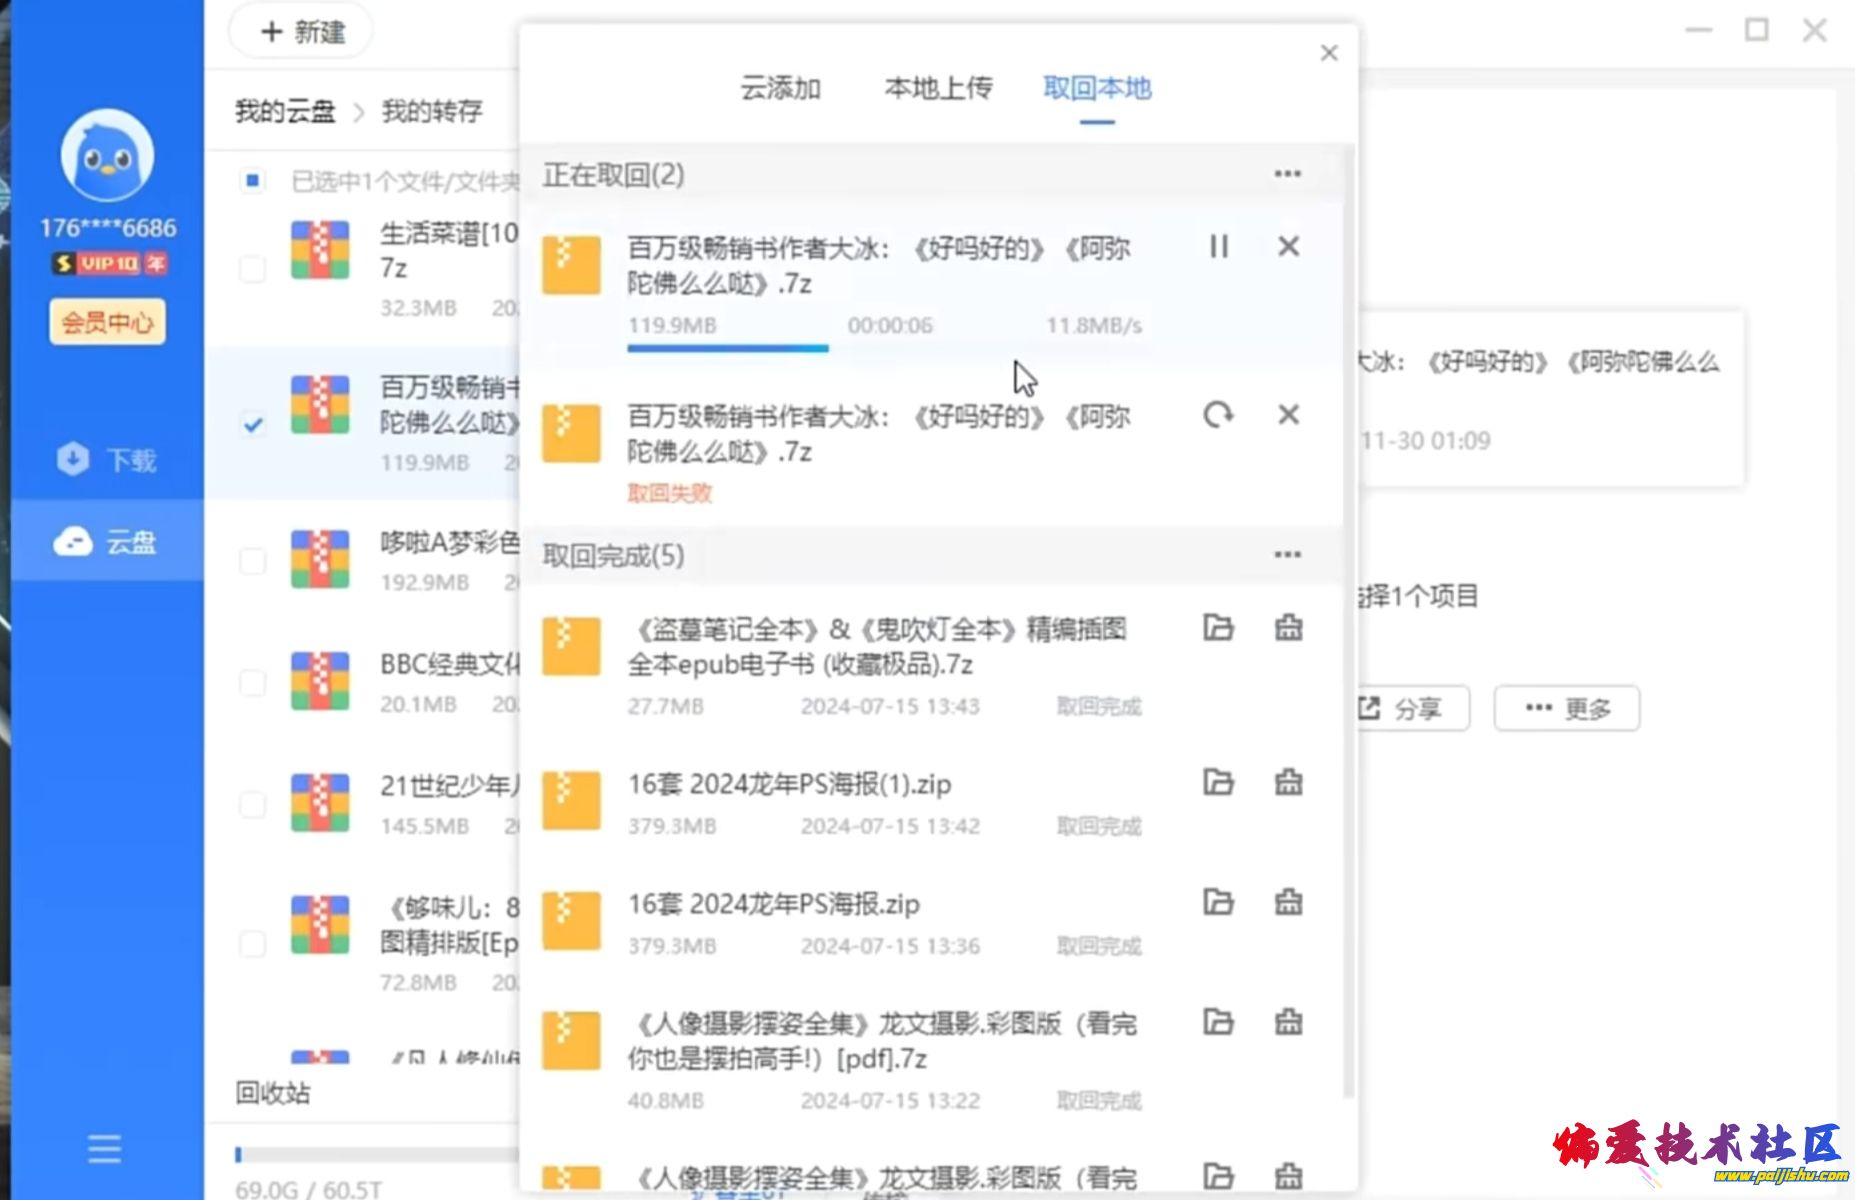Screen dimensions: 1855x1200
Task: Cancel the failed download item
Action: [x=1288, y=414]
